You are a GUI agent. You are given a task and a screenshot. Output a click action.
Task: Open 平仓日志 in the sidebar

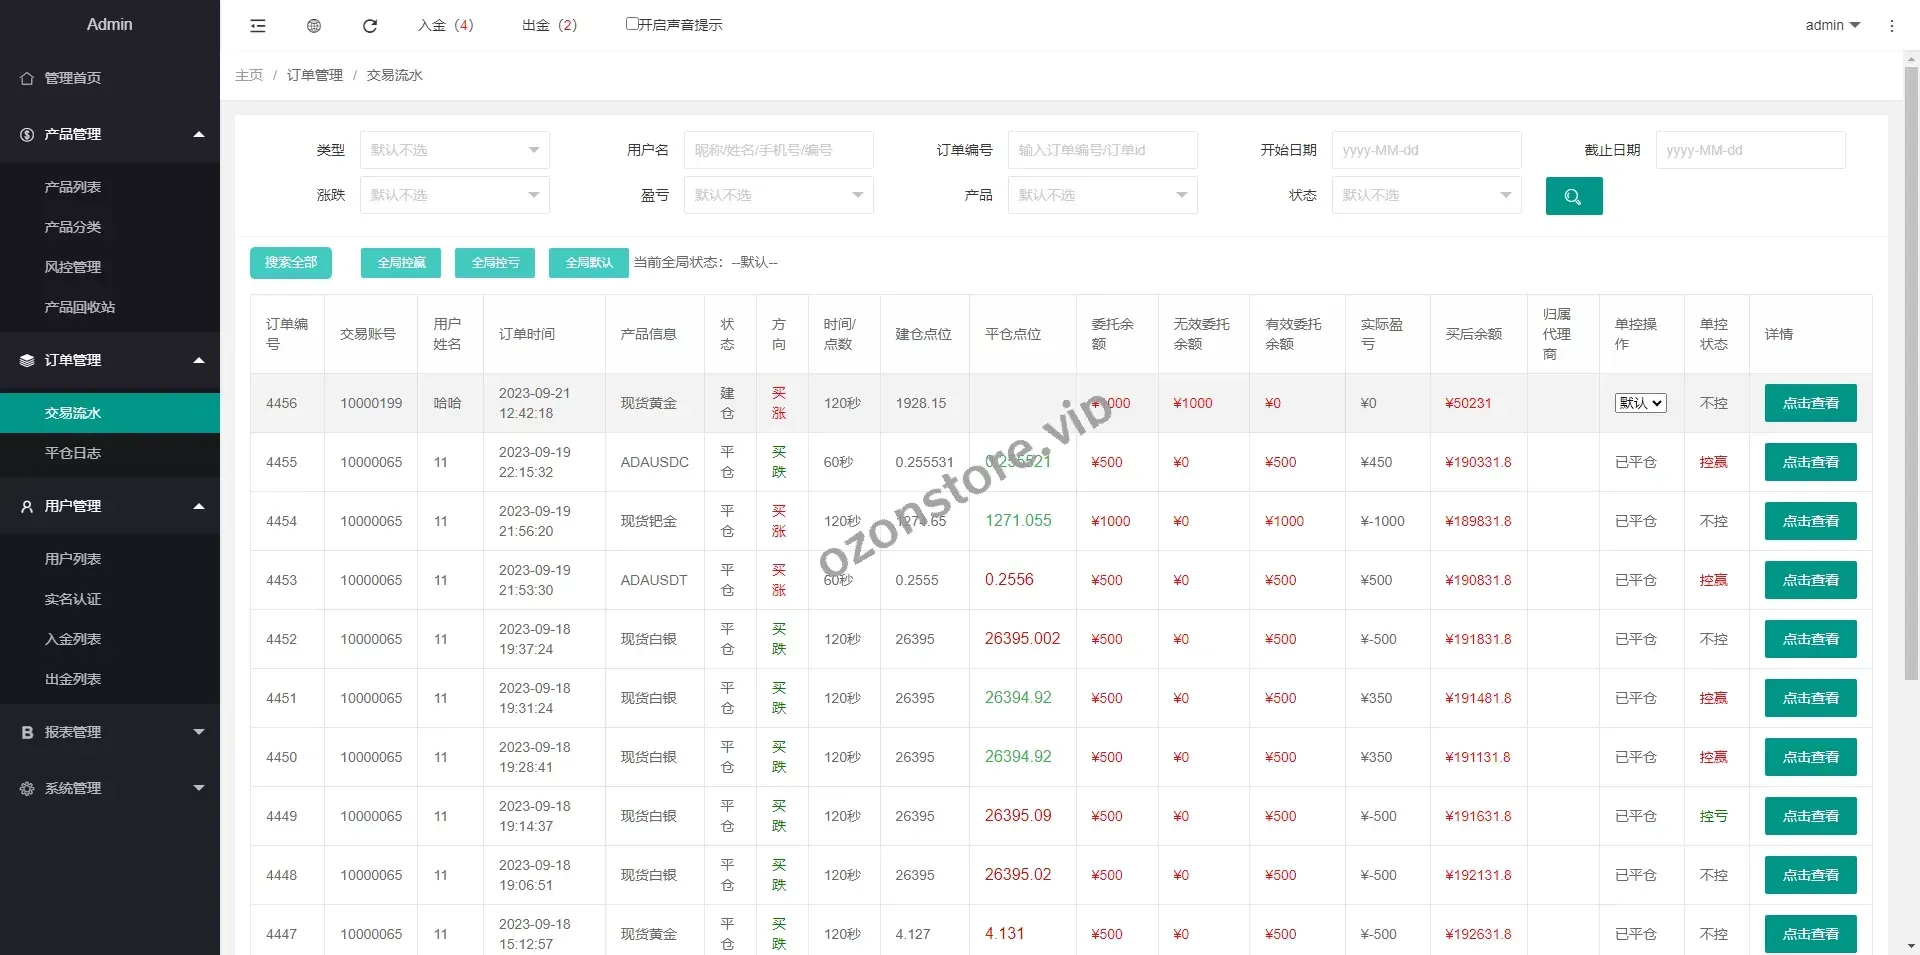pyautogui.click(x=73, y=453)
